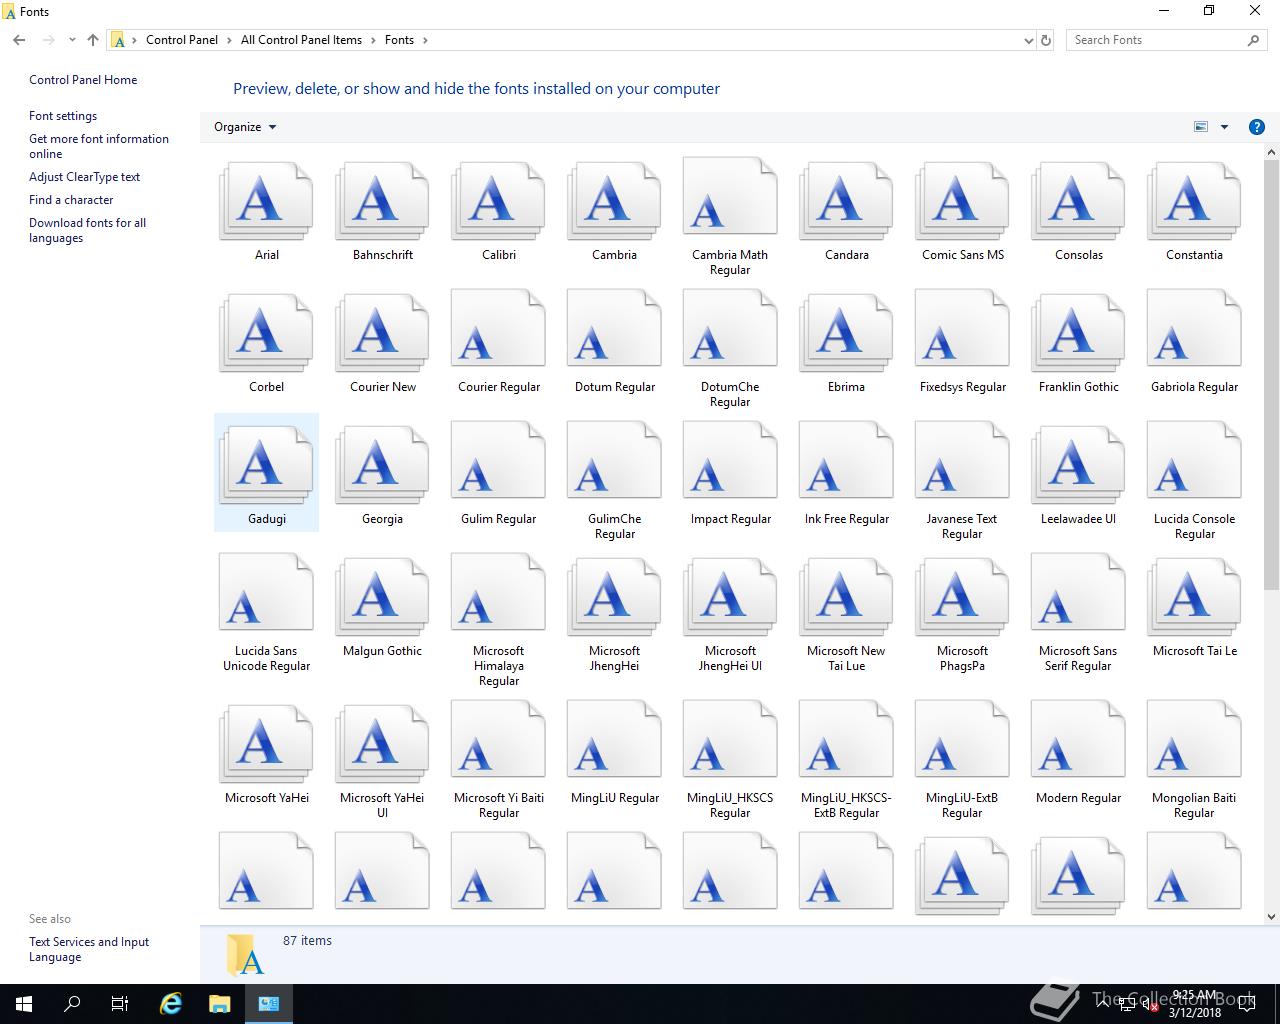Select the Microsoft YaHei UI font icon
The width and height of the screenshot is (1280, 1024).
tap(382, 746)
